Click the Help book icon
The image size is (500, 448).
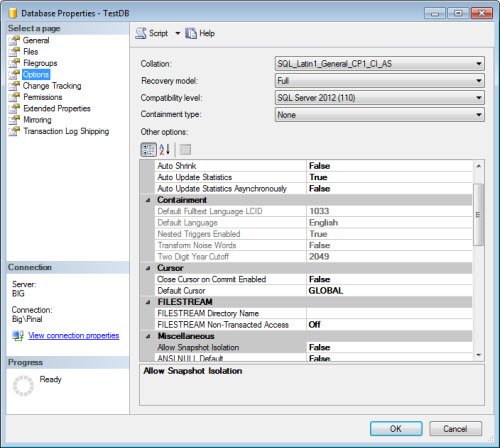point(191,33)
